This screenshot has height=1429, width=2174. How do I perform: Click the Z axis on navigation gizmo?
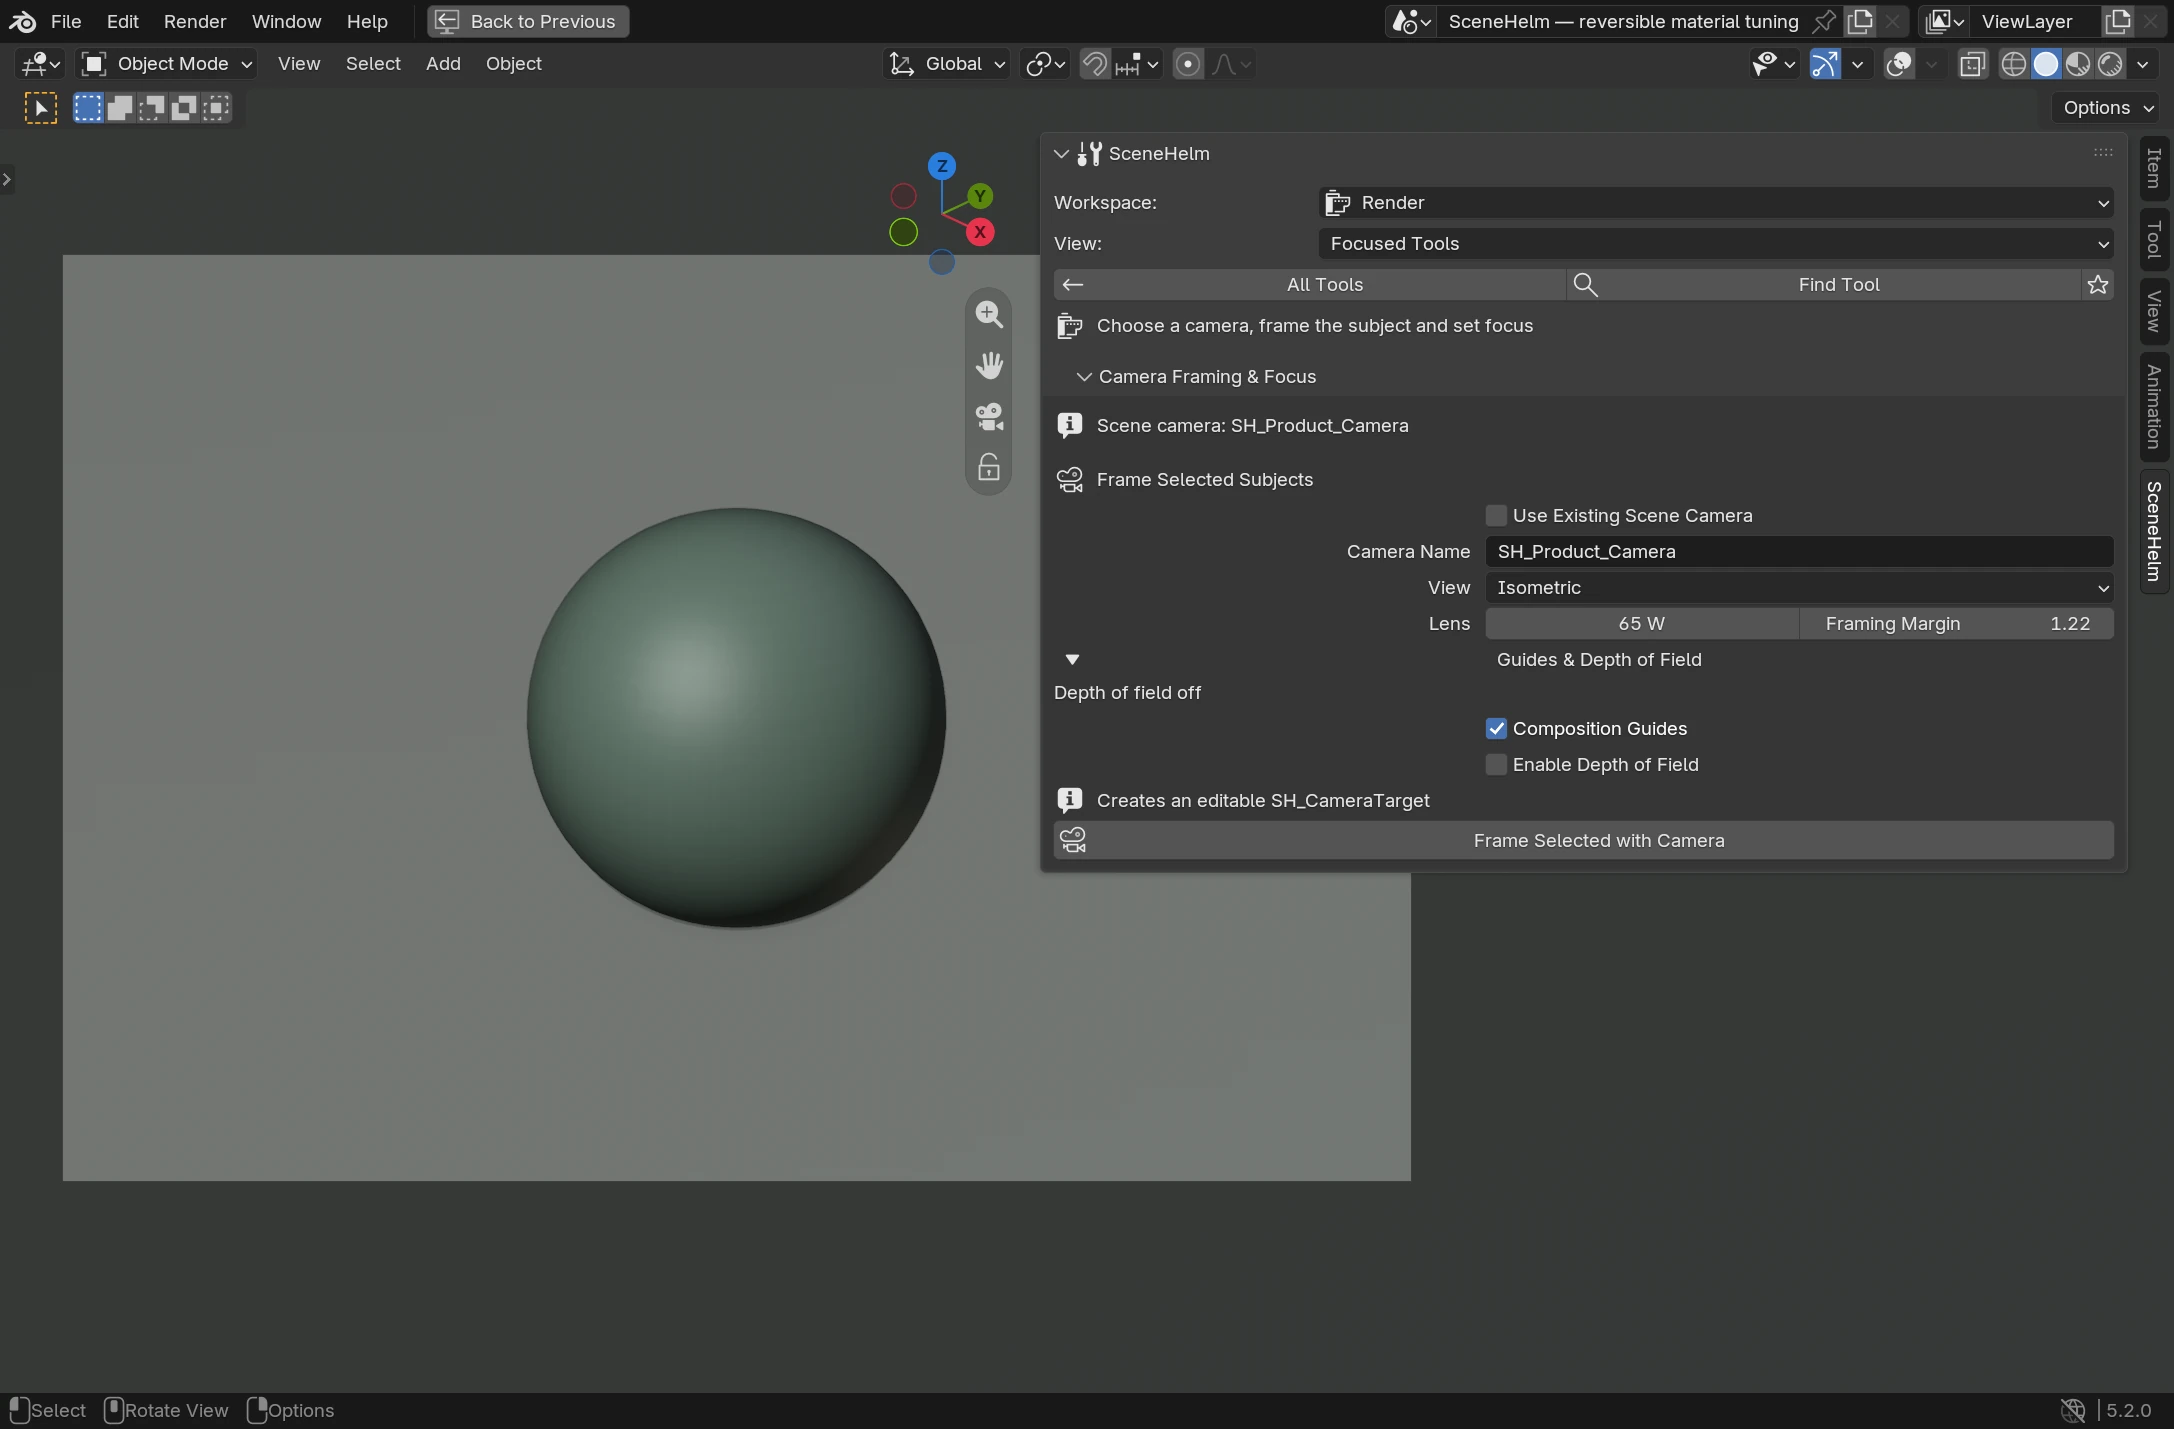(941, 166)
